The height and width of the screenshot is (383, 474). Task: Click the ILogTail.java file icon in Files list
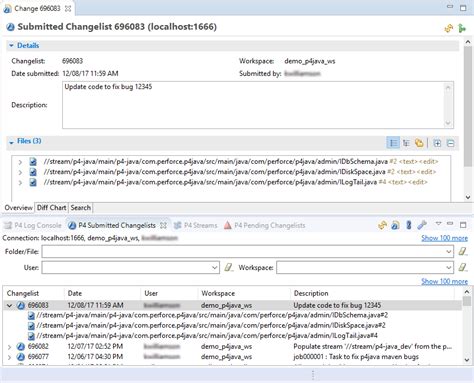click(33, 182)
